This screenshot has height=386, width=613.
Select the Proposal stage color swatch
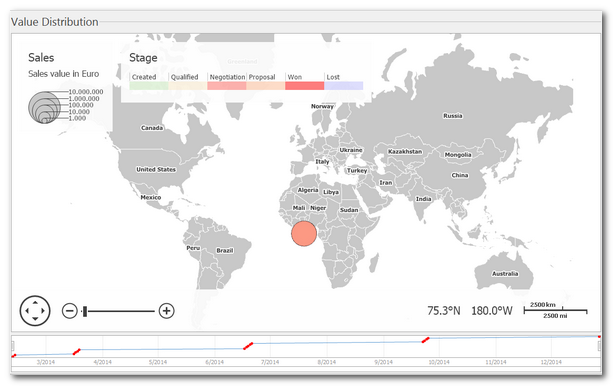point(266,86)
